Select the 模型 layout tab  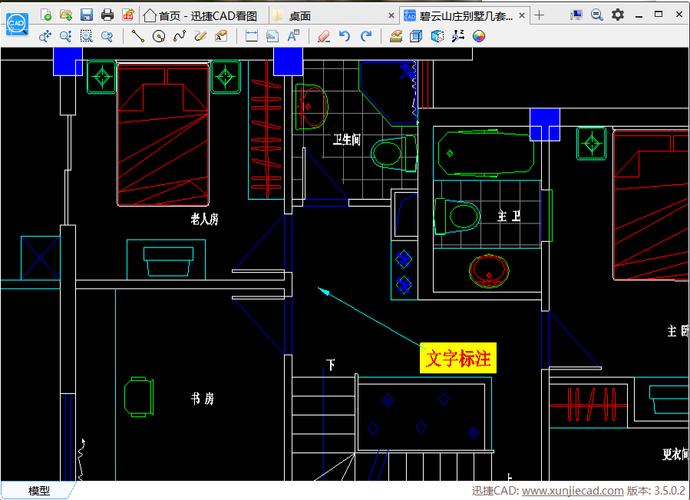[39, 491]
